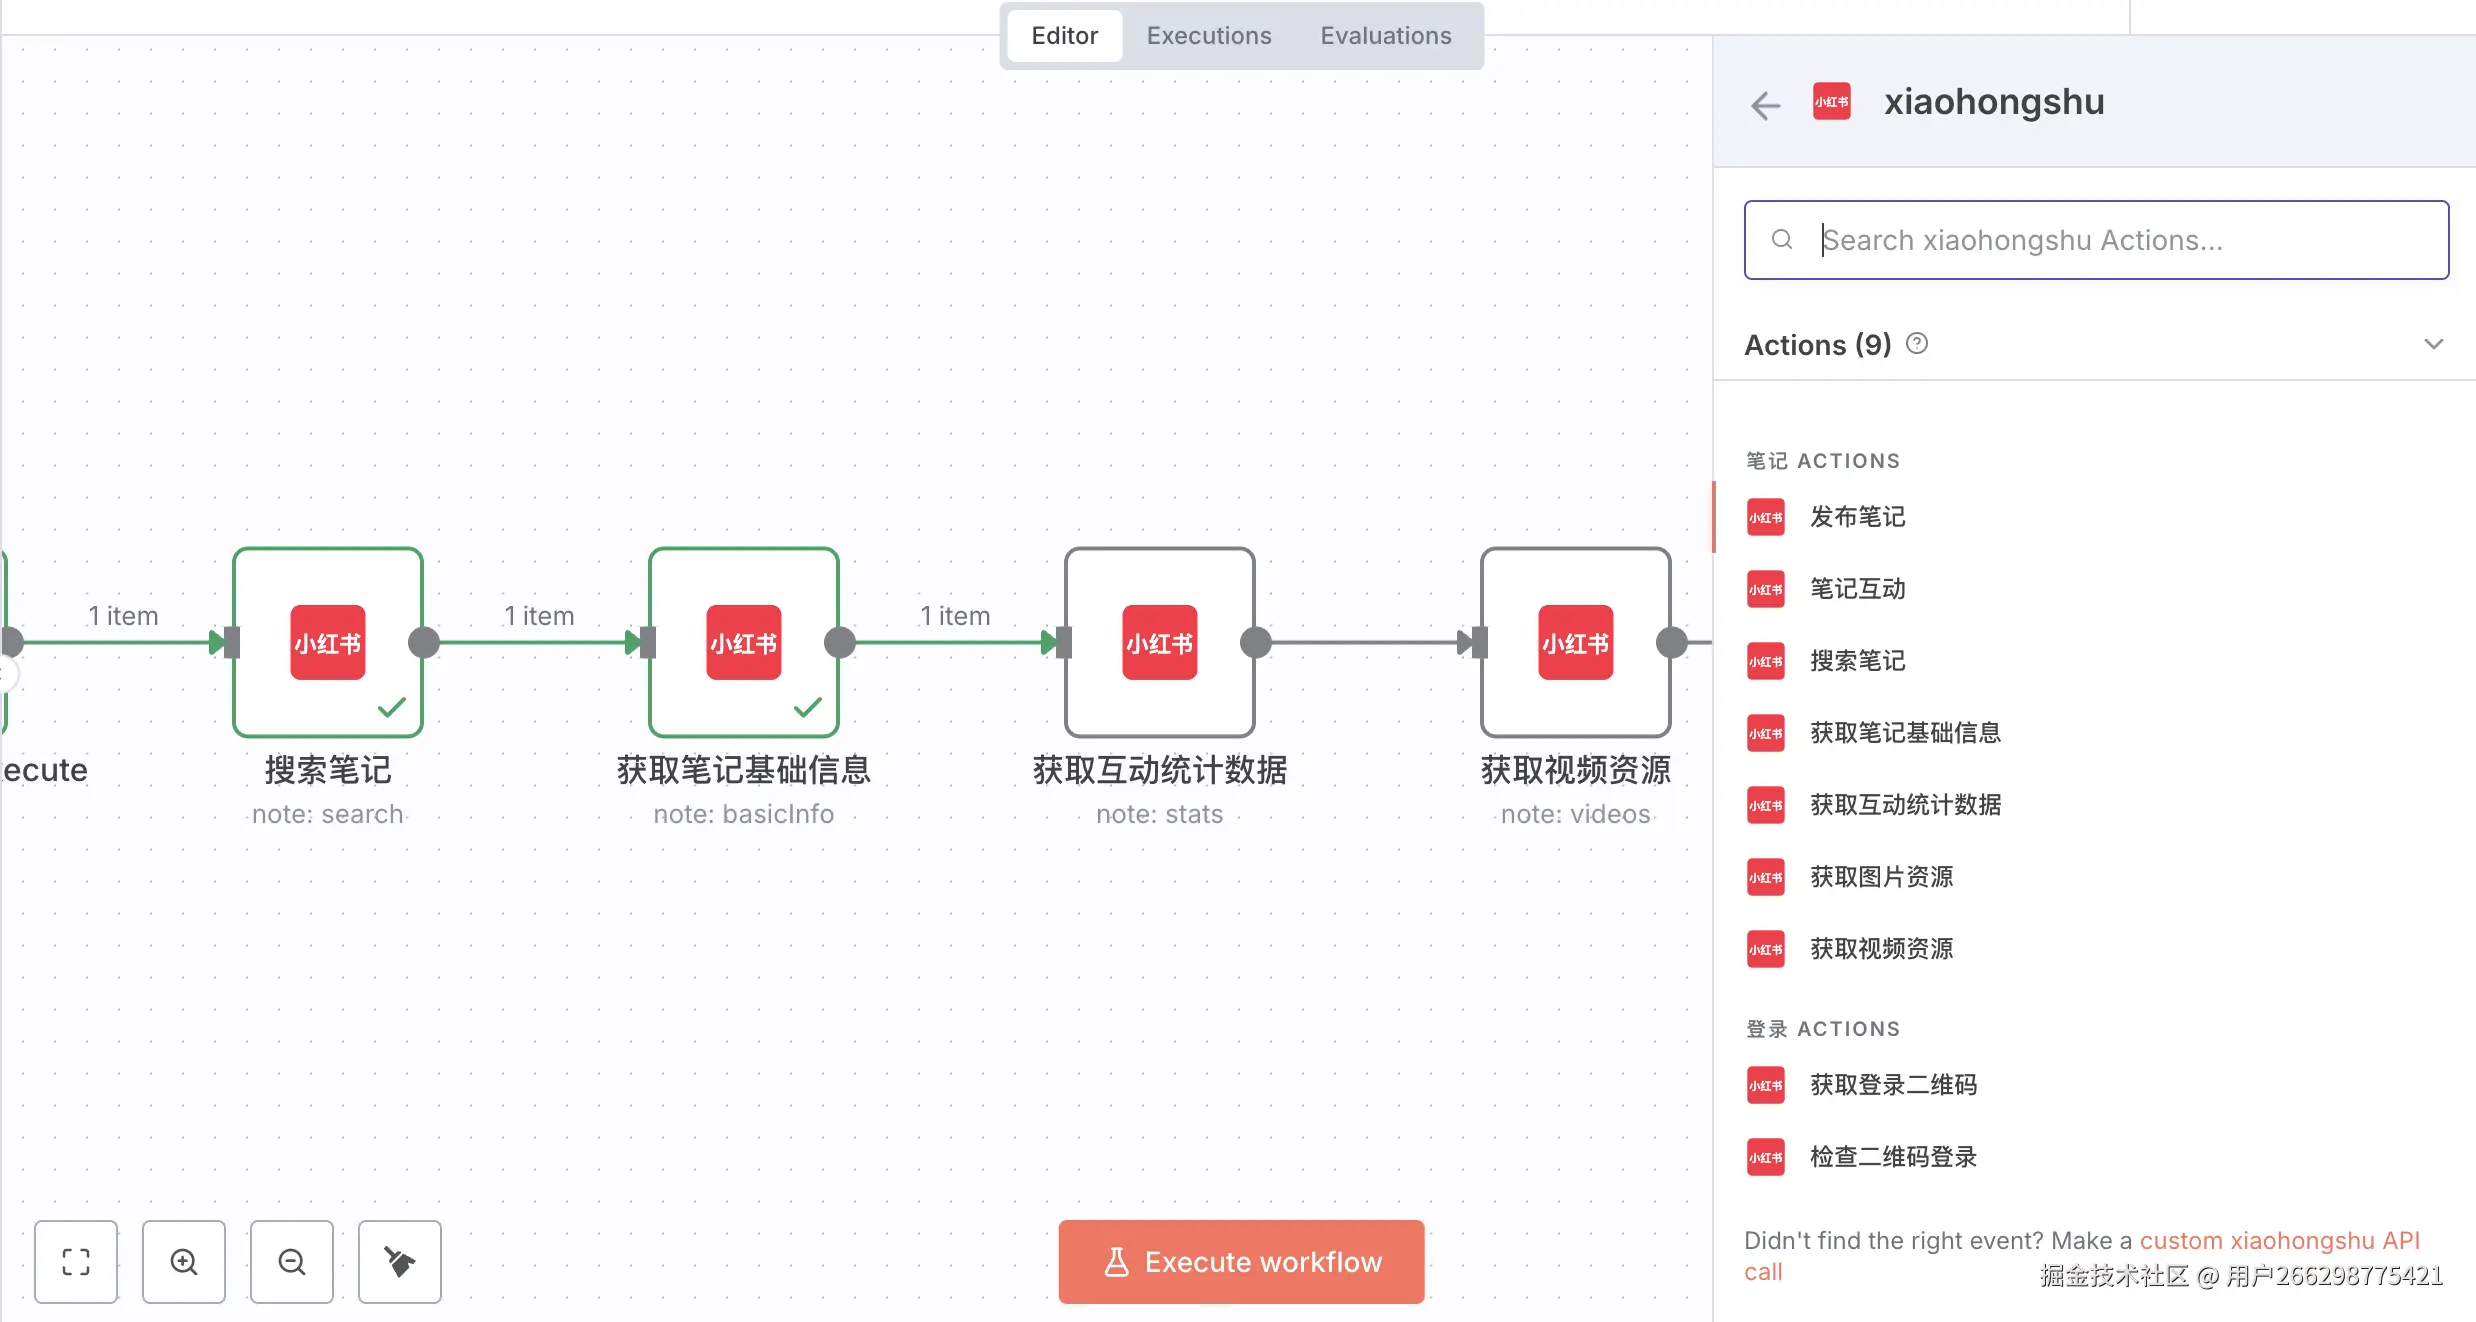The width and height of the screenshot is (2476, 1322).
Task: Zoom out of the workflow canvas
Action: pyautogui.click(x=292, y=1261)
